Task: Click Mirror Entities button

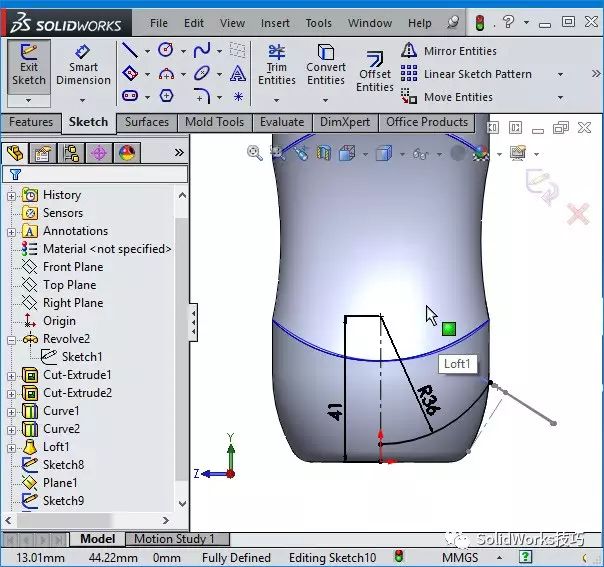Action: (x=449, y=51)
